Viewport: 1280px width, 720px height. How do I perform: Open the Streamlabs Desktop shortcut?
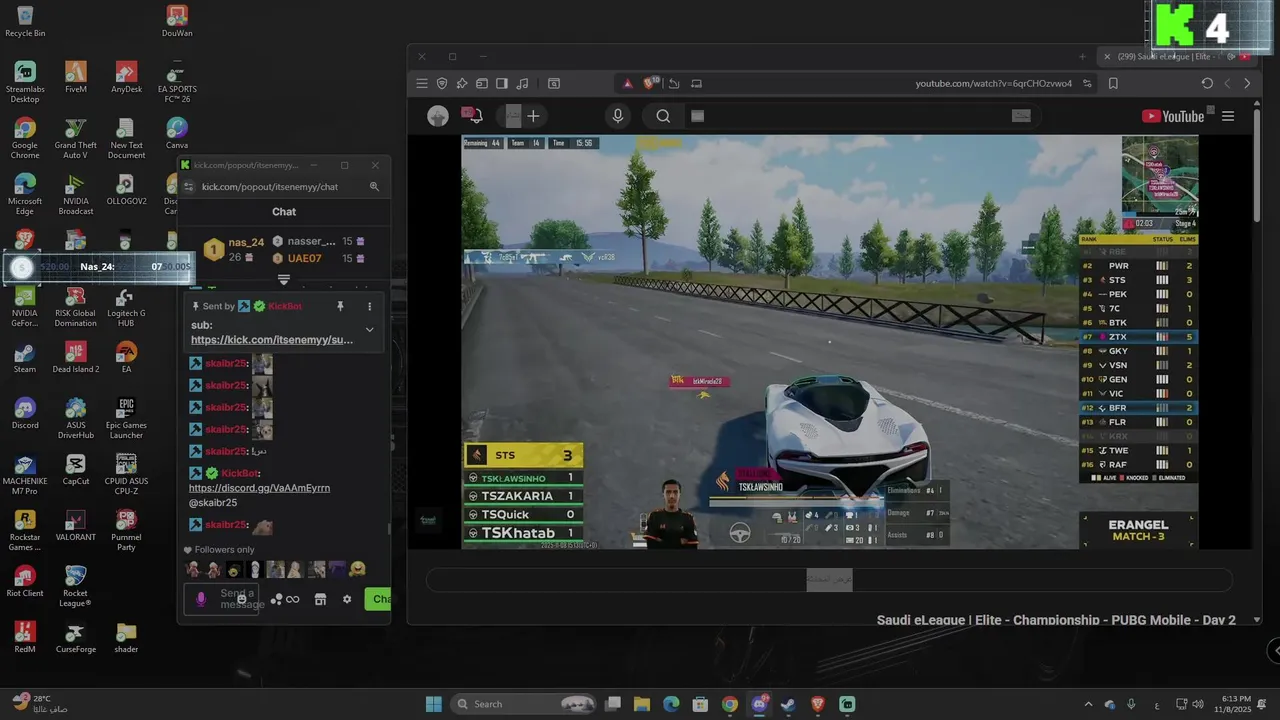tap(25, 82)
